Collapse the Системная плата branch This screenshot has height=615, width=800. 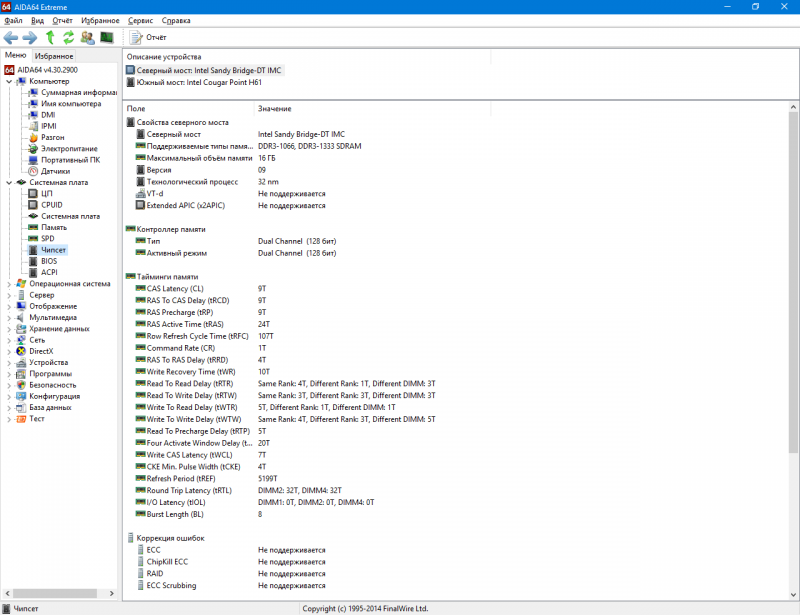[x=9, y=182]
